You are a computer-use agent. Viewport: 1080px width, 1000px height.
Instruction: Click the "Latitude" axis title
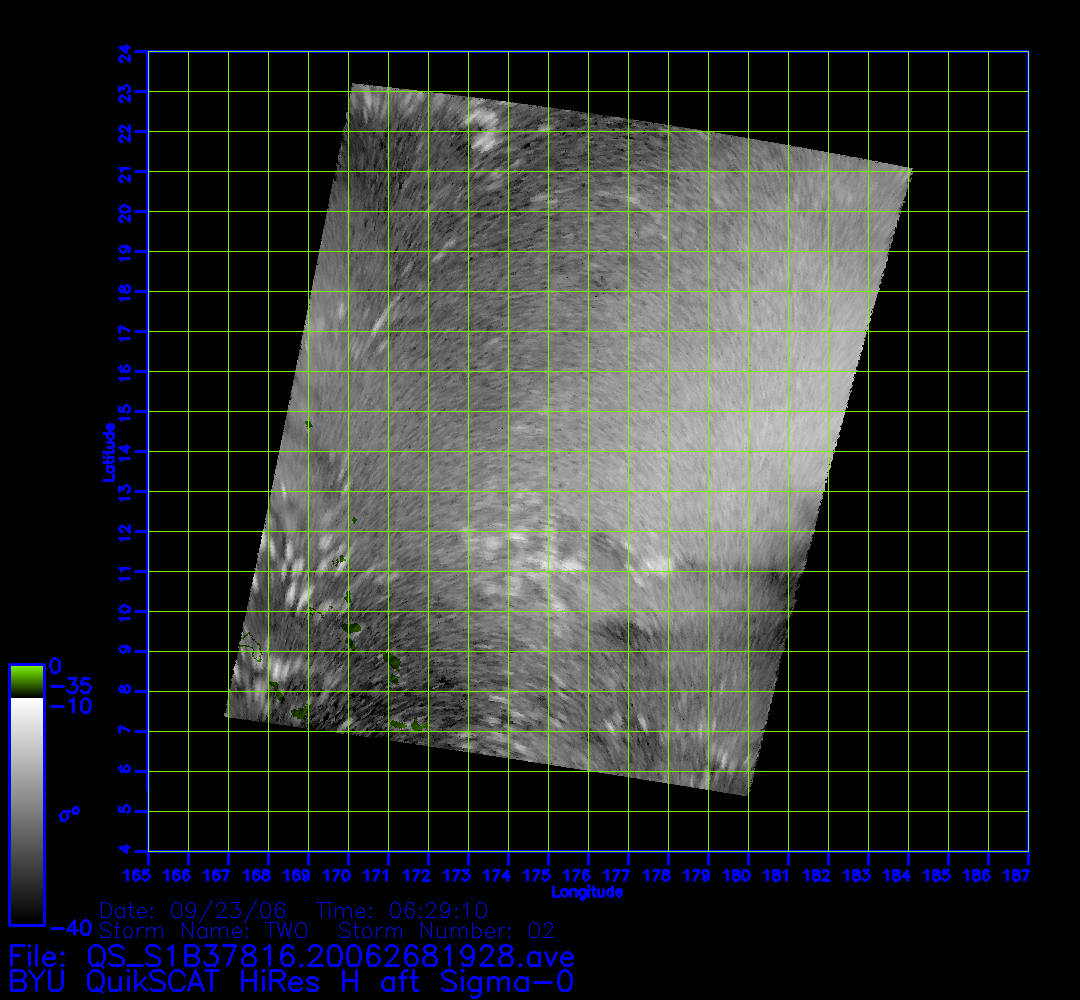click(x=107, y=452)
